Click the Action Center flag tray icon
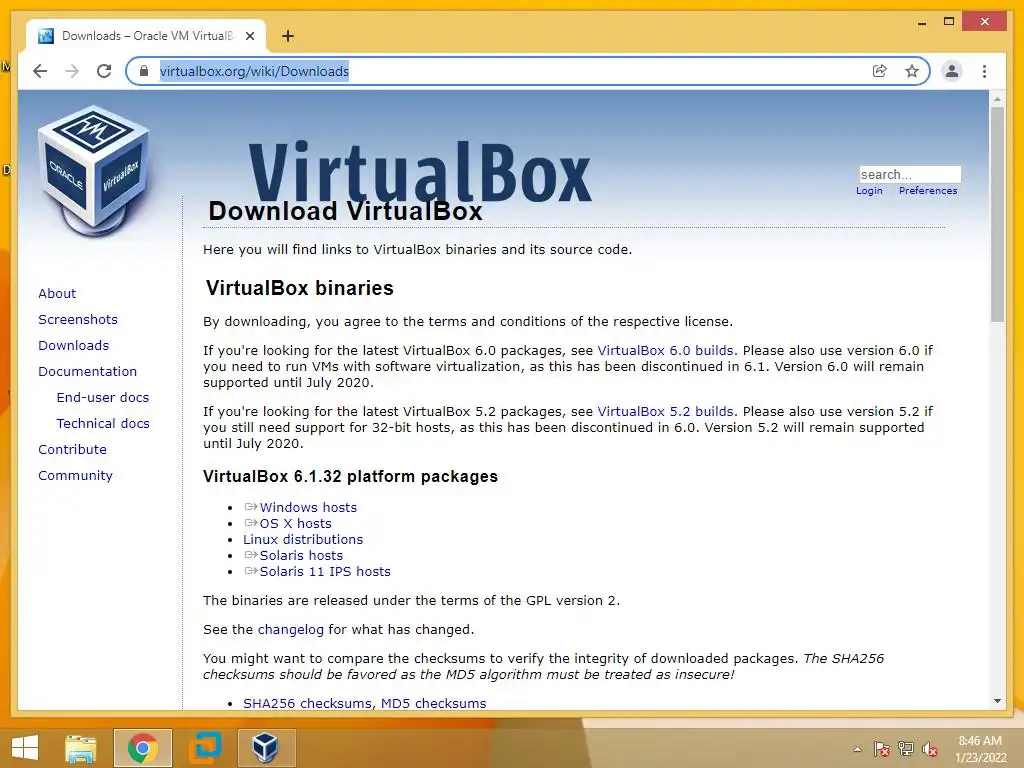 coord(881,749)
